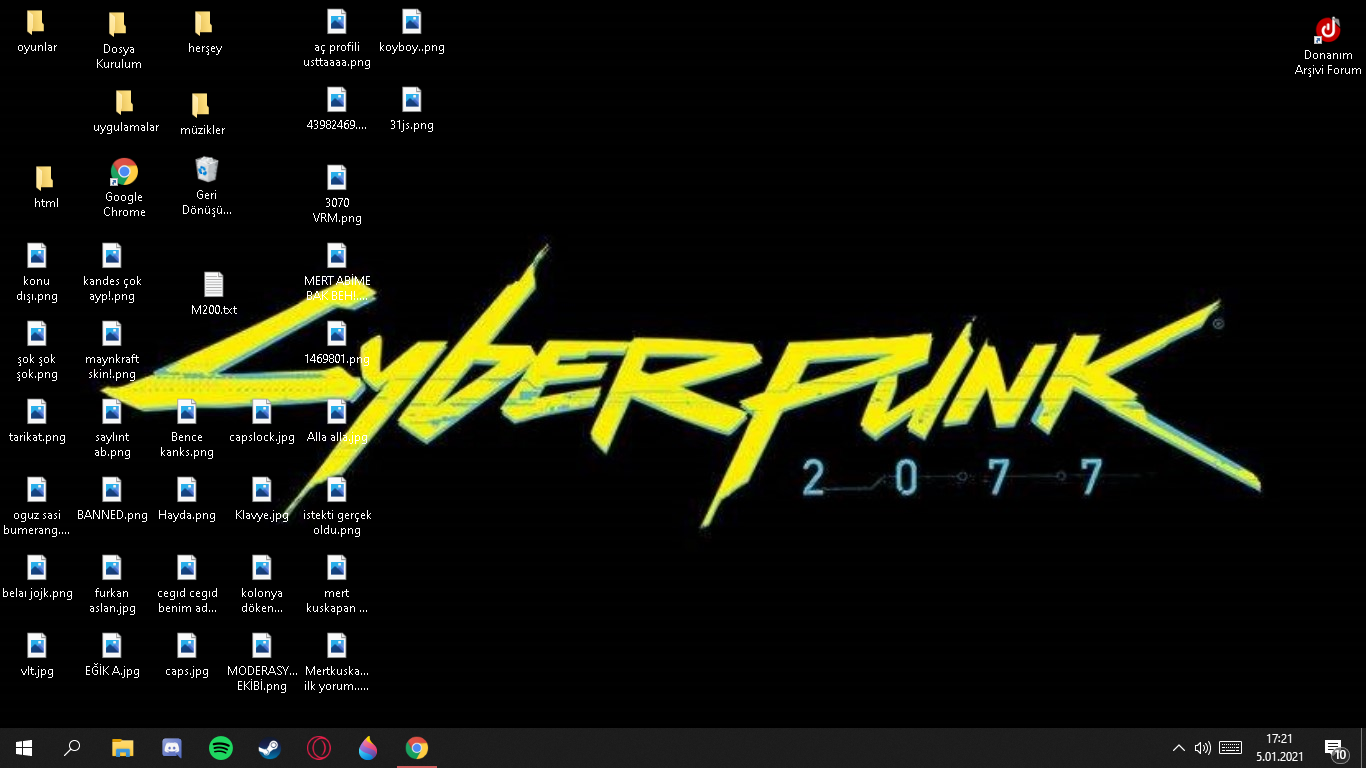Select the kolonya döken image file

[x=262, y=585]
